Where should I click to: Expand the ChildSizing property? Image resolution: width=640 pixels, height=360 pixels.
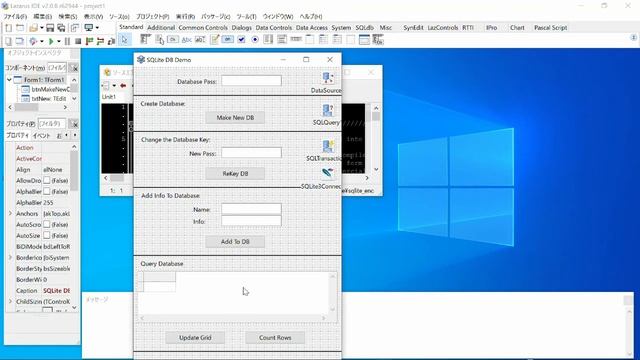pyautogui.click(x=10, y=302)
